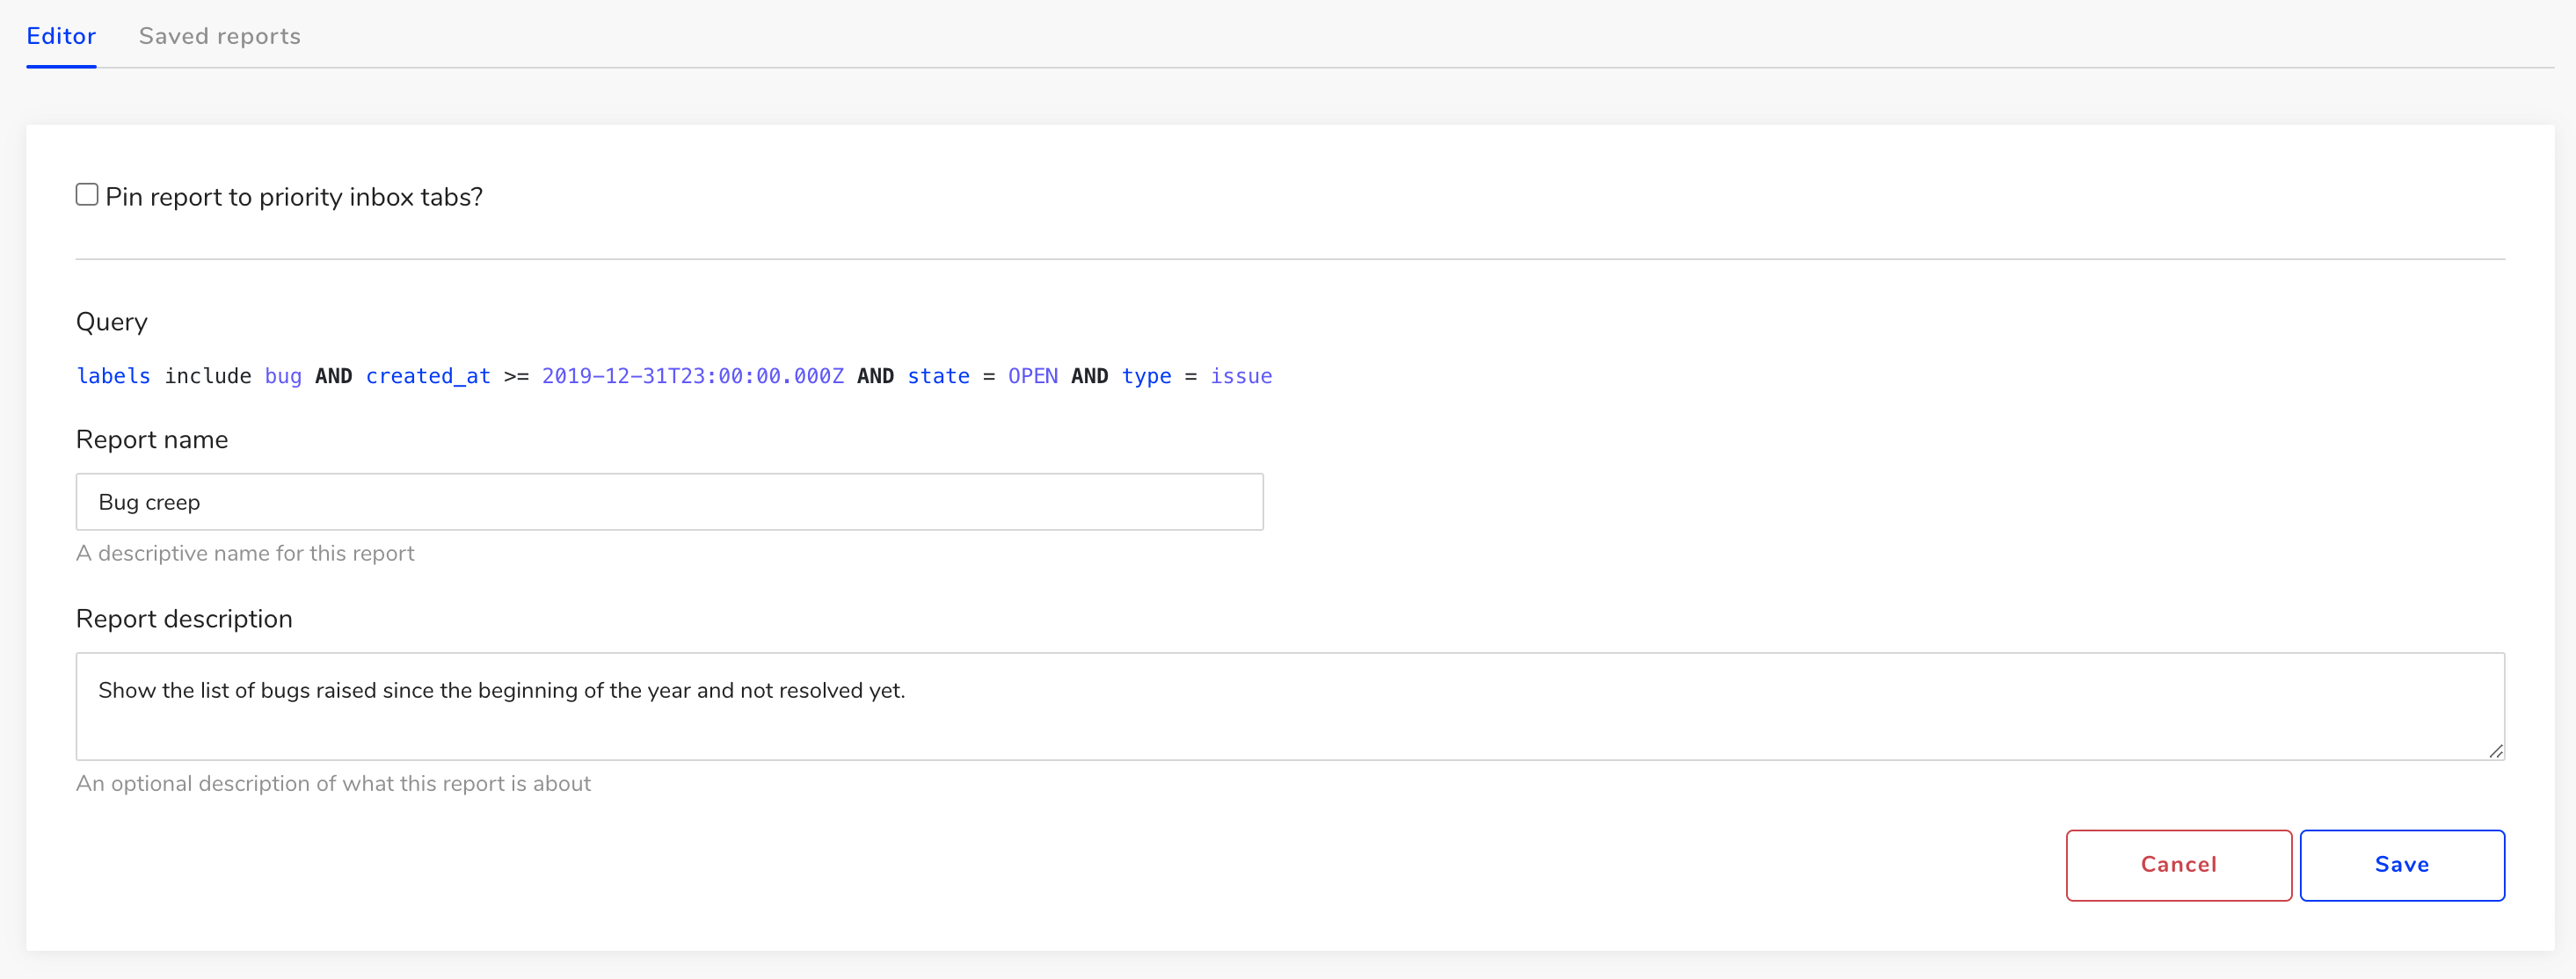The height and width of the screenshot is (979, 2576).
Task: Open the Saved reports tab
Action: [219, 36]
